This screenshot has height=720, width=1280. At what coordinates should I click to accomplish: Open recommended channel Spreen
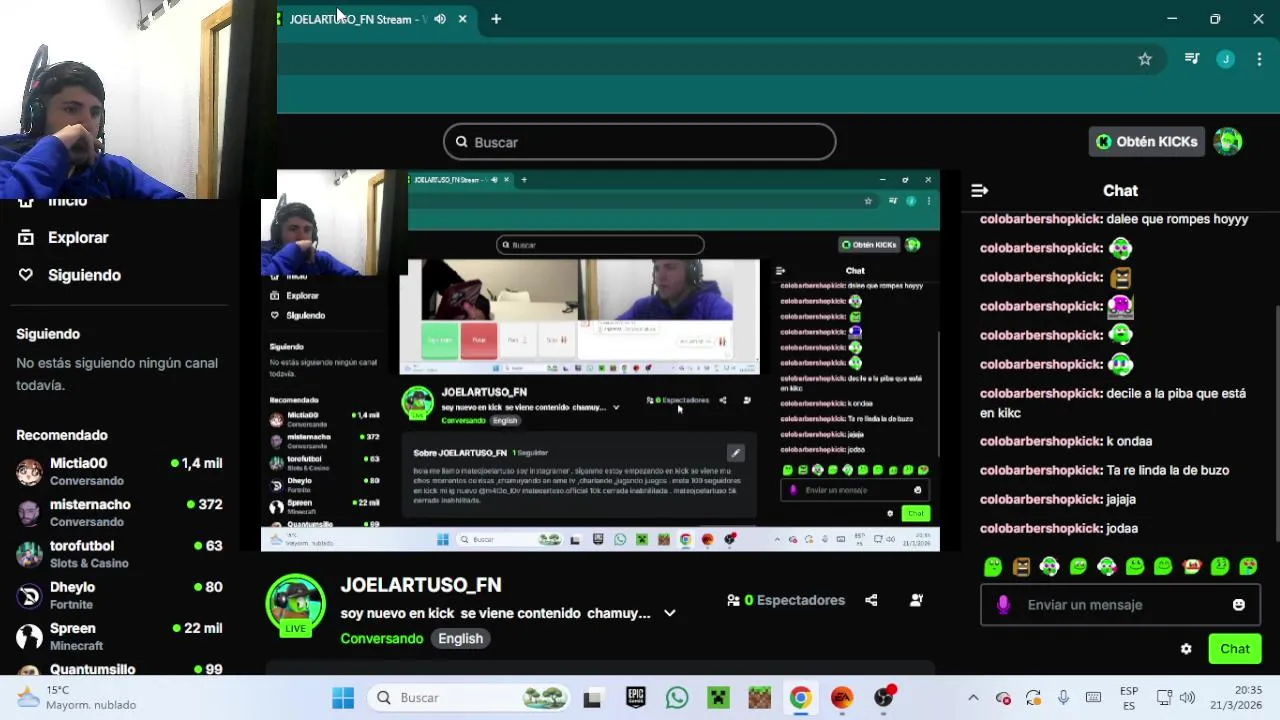click(x=119, y=636)
